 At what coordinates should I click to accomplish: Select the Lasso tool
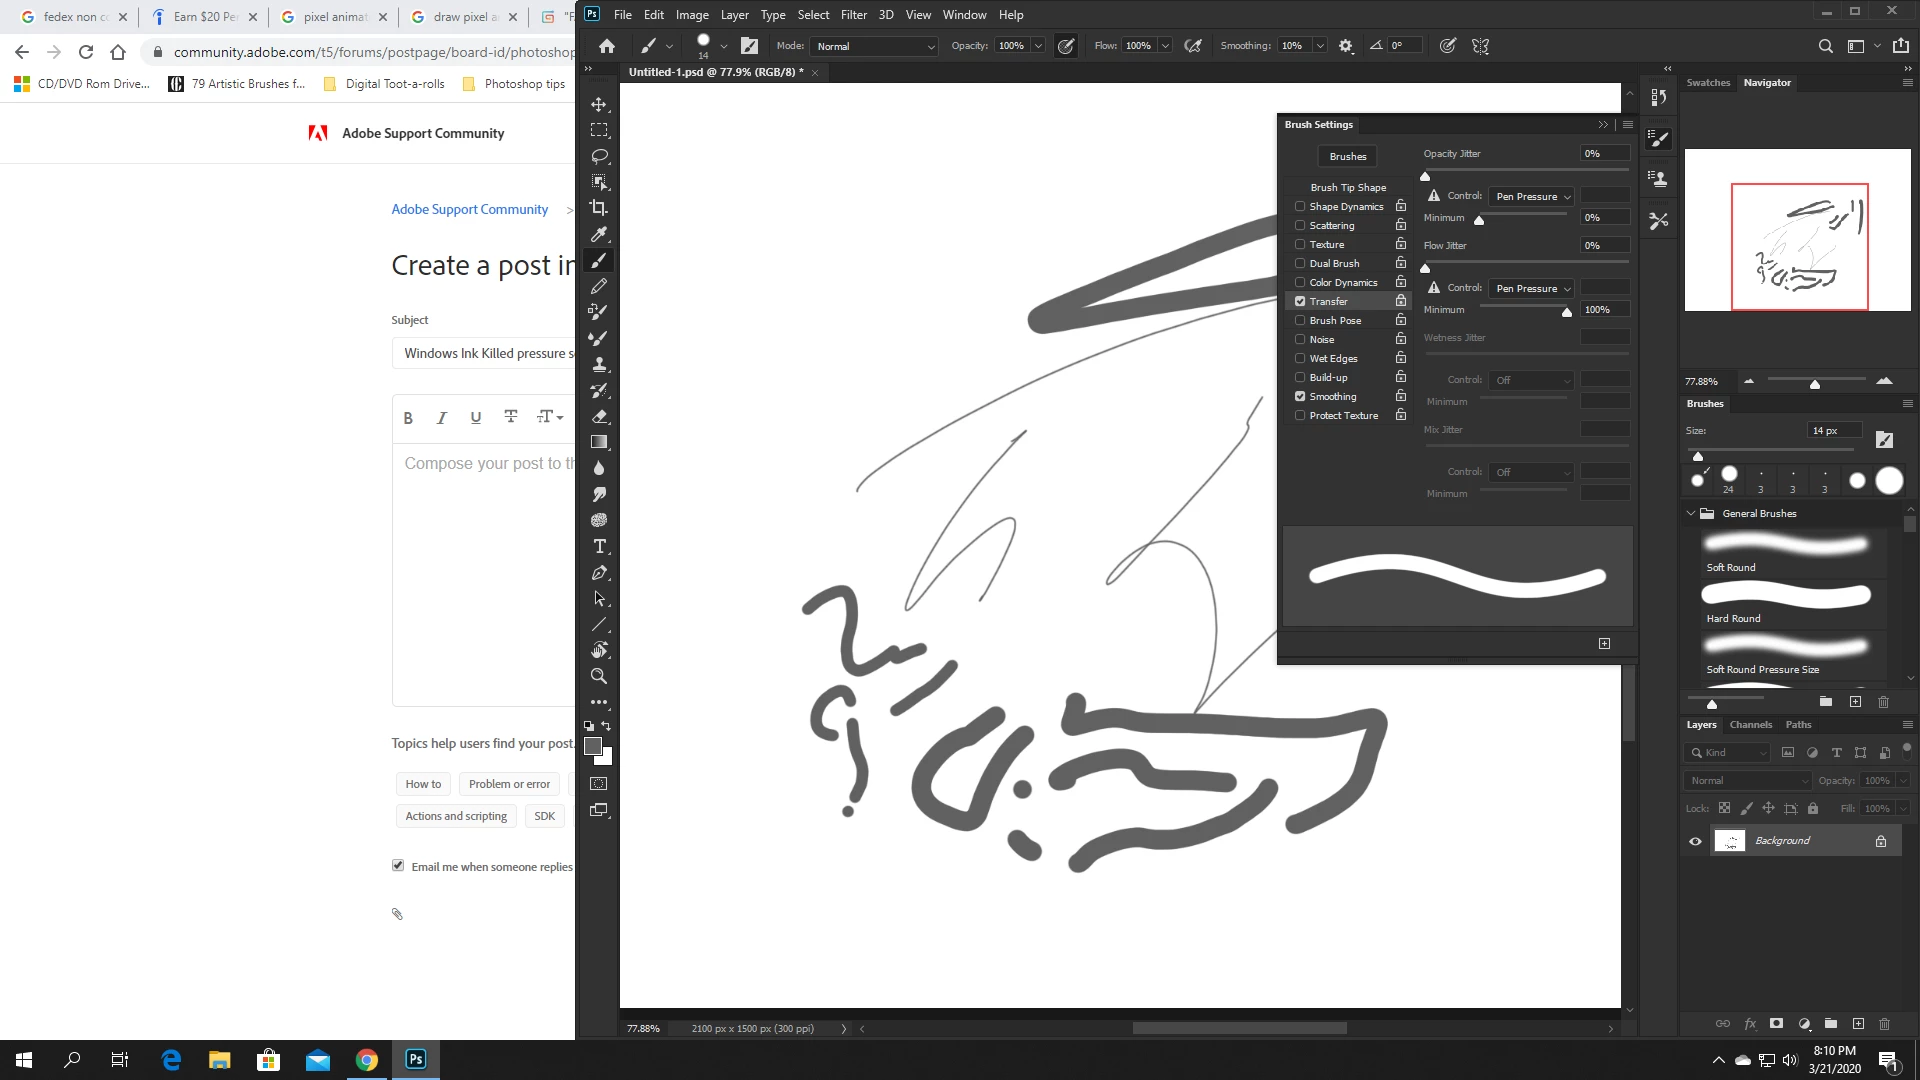coord(599,156)
